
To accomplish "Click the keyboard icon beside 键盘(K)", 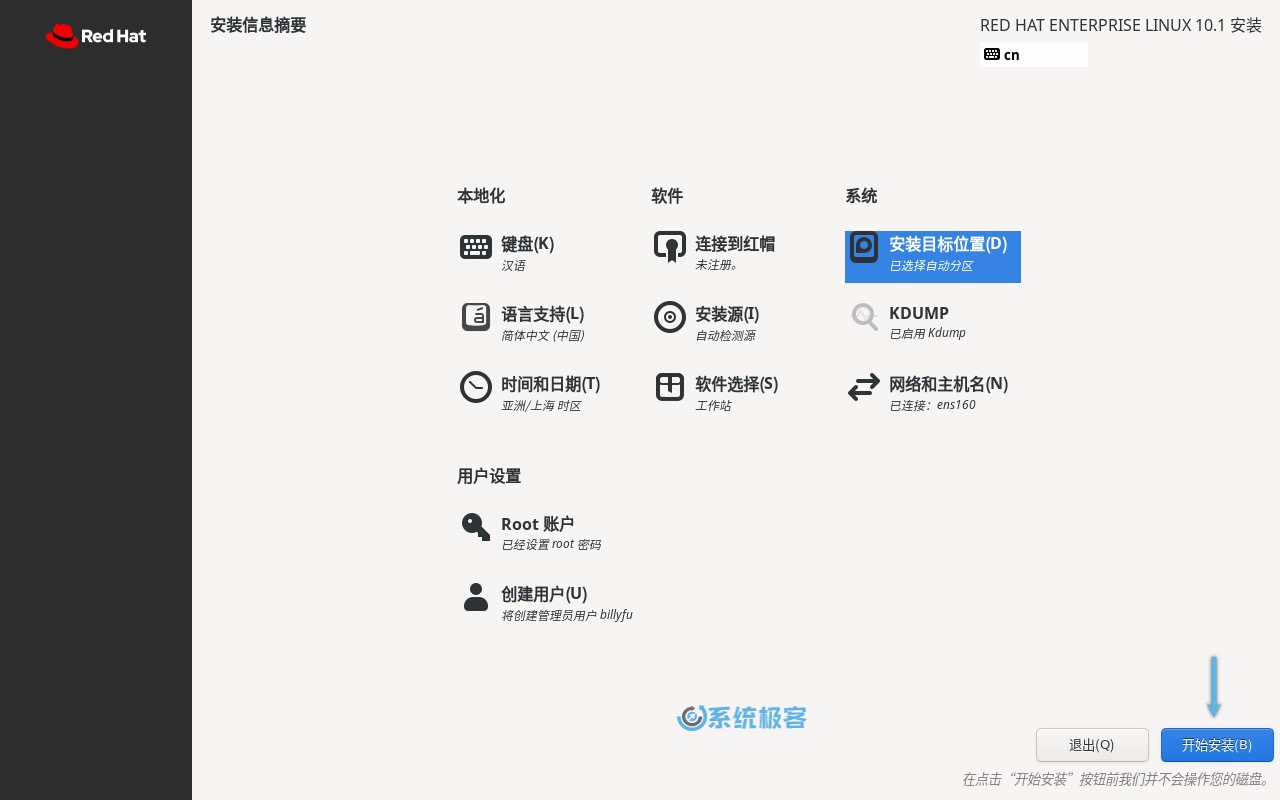I will (x=476, y=247).
